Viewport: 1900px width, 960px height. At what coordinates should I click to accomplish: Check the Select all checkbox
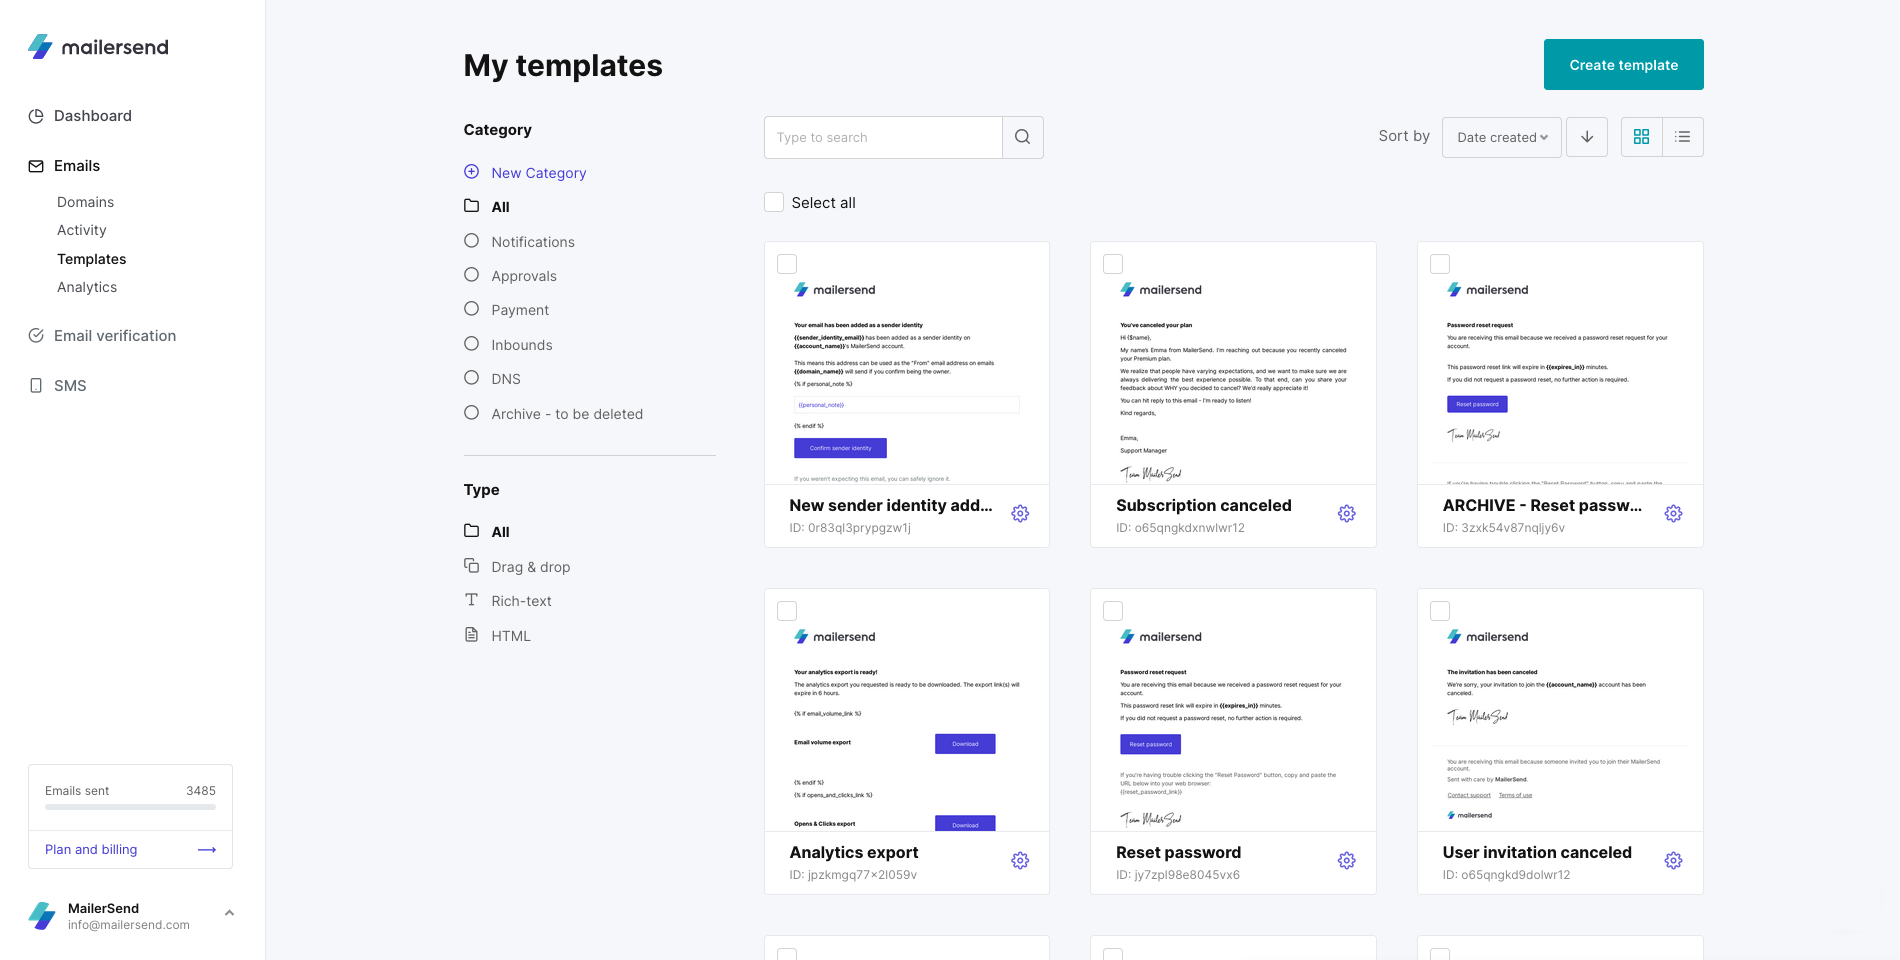pos(774,202)
